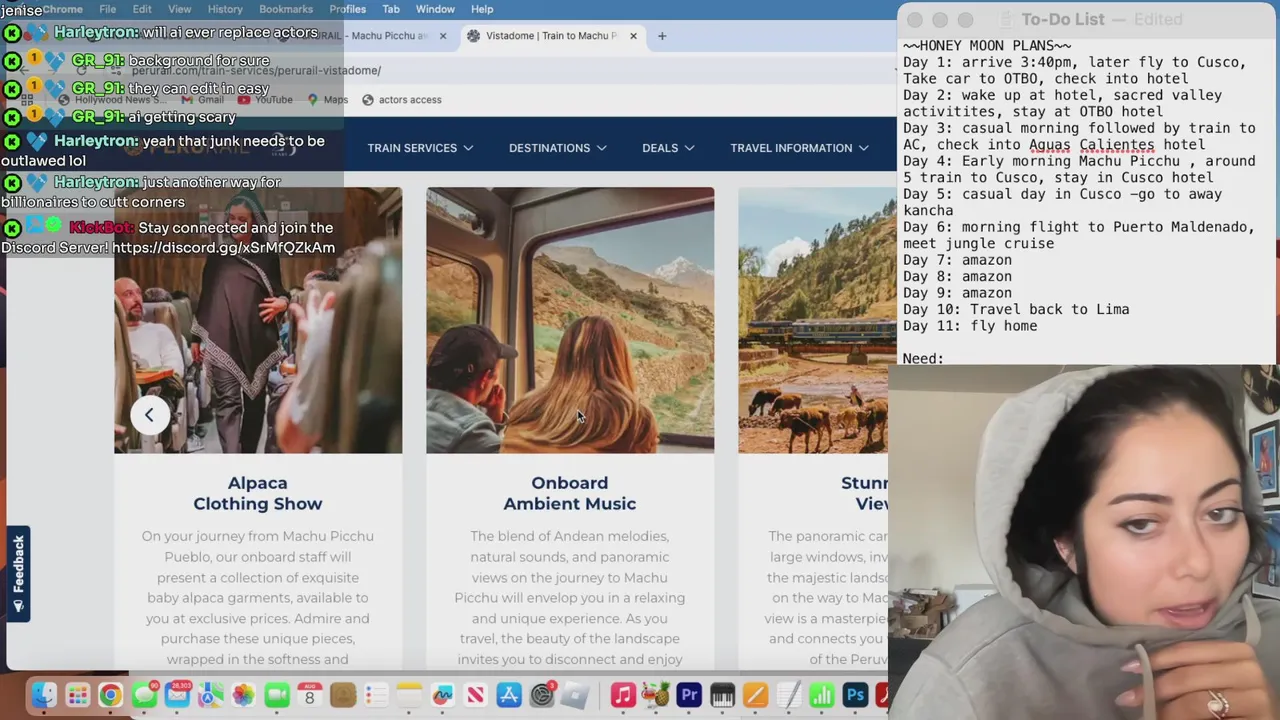Open the TextEdit icon in the dock
Screen dimensions: 1280x720
pos(789,695)
